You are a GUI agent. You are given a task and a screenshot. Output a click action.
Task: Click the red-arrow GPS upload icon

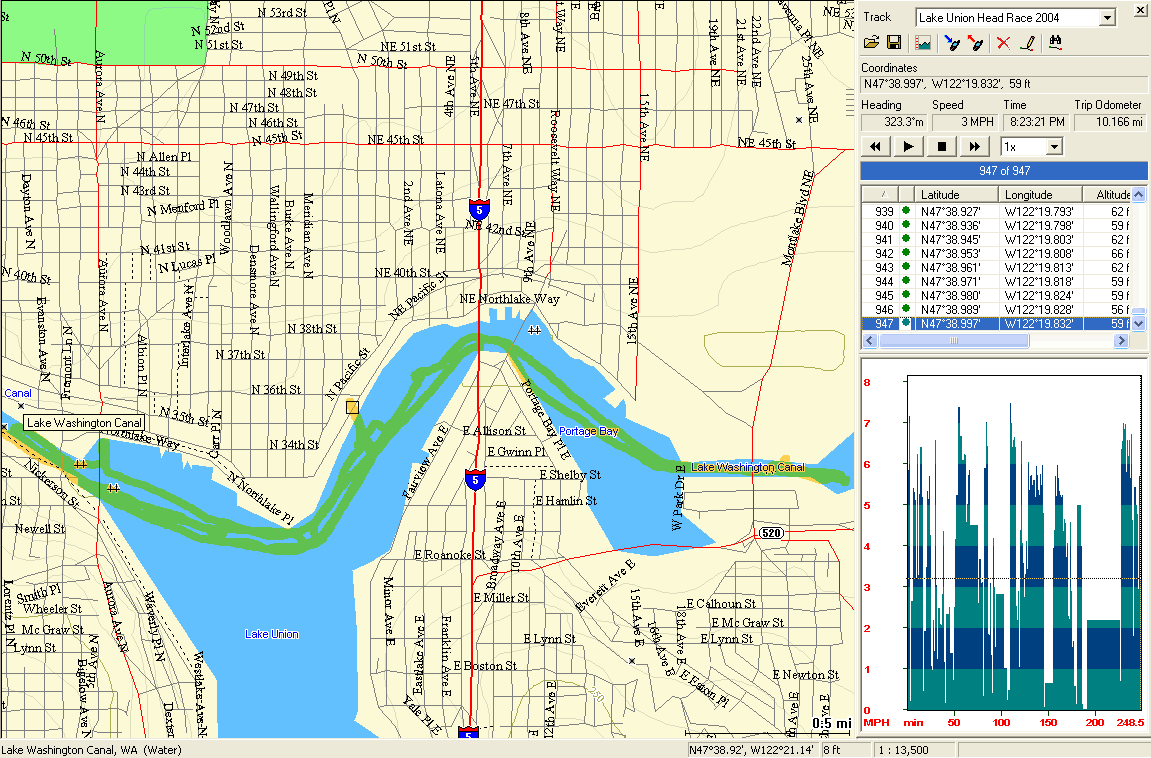[975, 43]
